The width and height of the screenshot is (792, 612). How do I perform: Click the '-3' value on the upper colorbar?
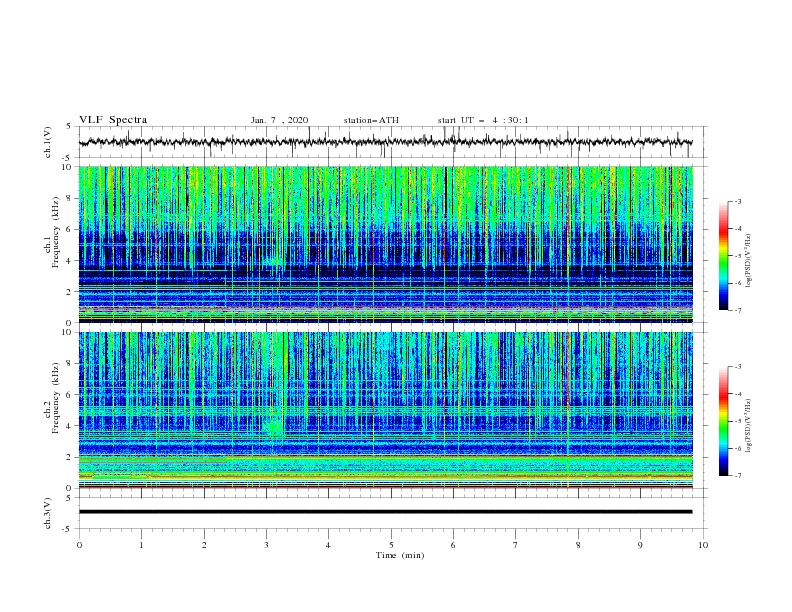click(x=737, y=201)
